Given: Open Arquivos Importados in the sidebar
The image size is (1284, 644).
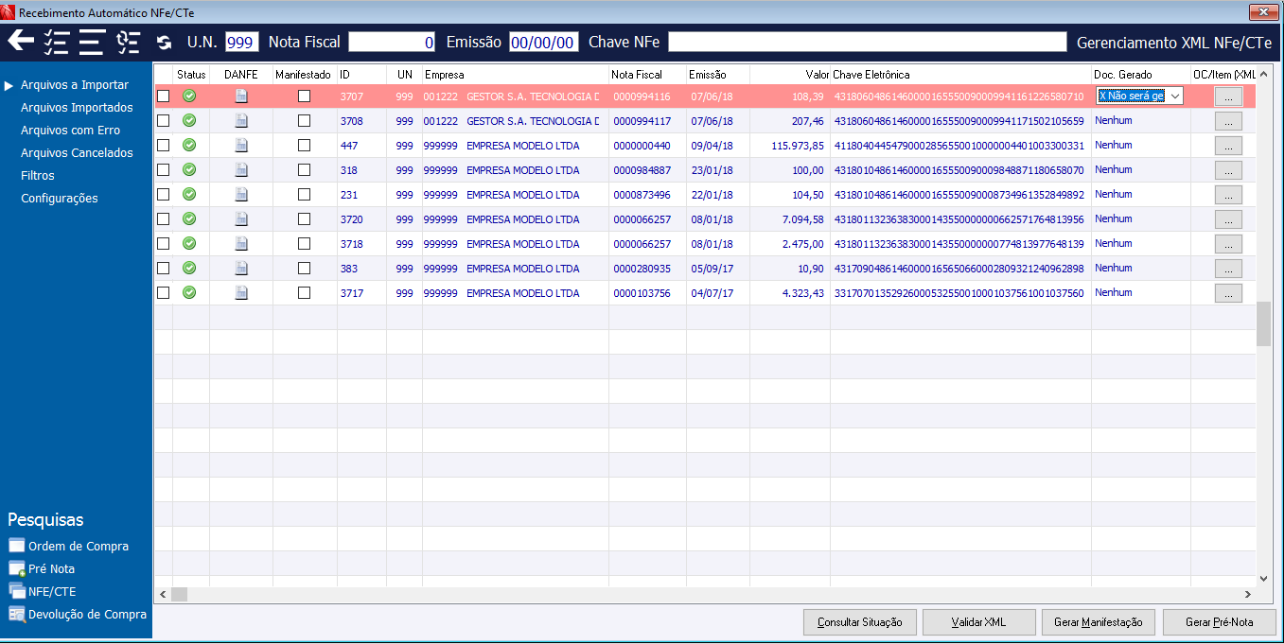Looking at the screenshot, I should coord(76,107).
